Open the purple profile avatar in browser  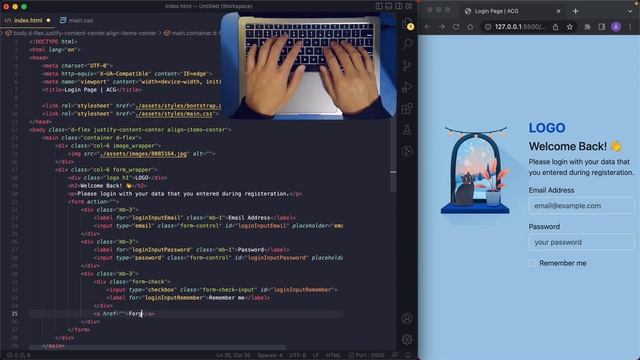pyautogui.click(x=616, y=27)
